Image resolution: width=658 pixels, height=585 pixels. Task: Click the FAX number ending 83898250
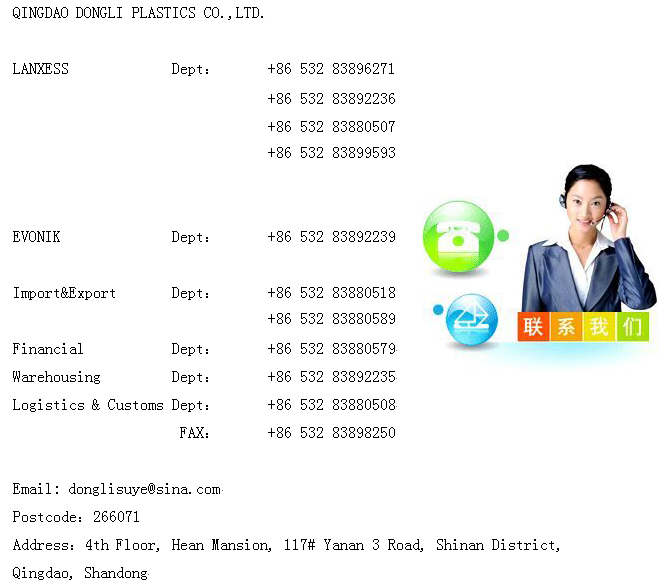pyautogui.click(x=331, y=433)
